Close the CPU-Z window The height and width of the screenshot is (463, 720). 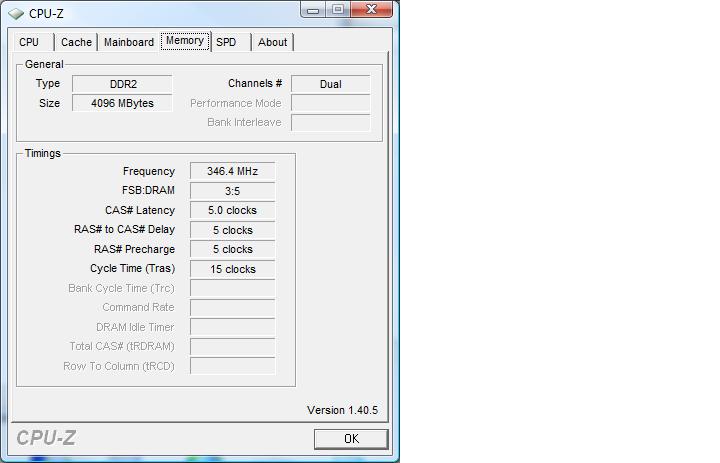click(x=371, y=9)
